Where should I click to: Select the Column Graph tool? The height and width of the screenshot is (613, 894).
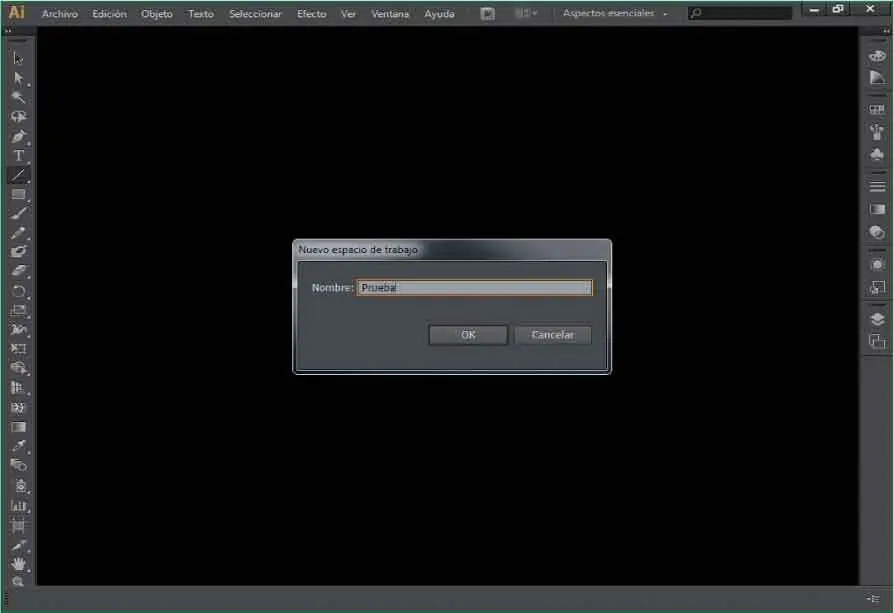(18, 505)
